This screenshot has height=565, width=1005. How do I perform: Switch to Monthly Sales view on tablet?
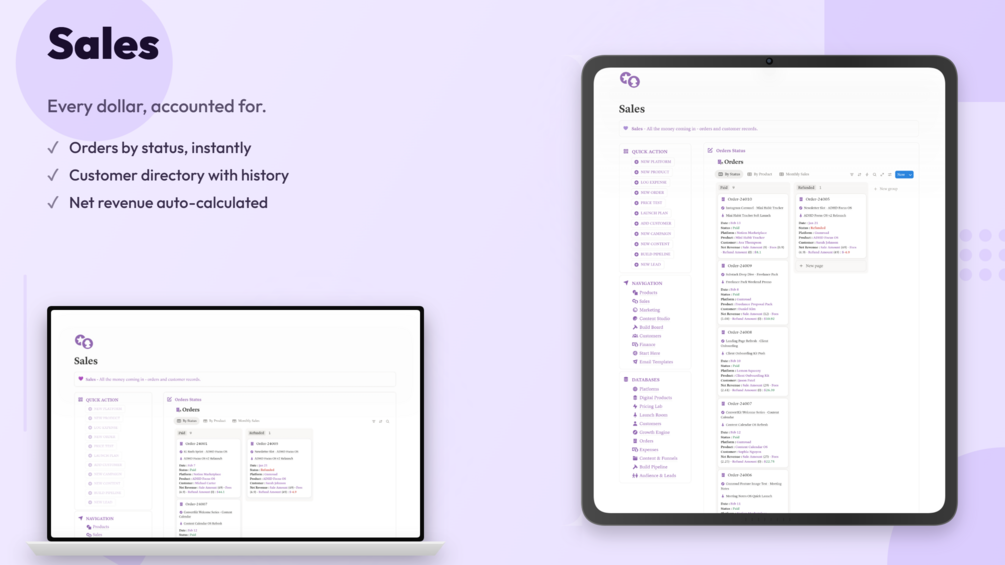(794, 174)
